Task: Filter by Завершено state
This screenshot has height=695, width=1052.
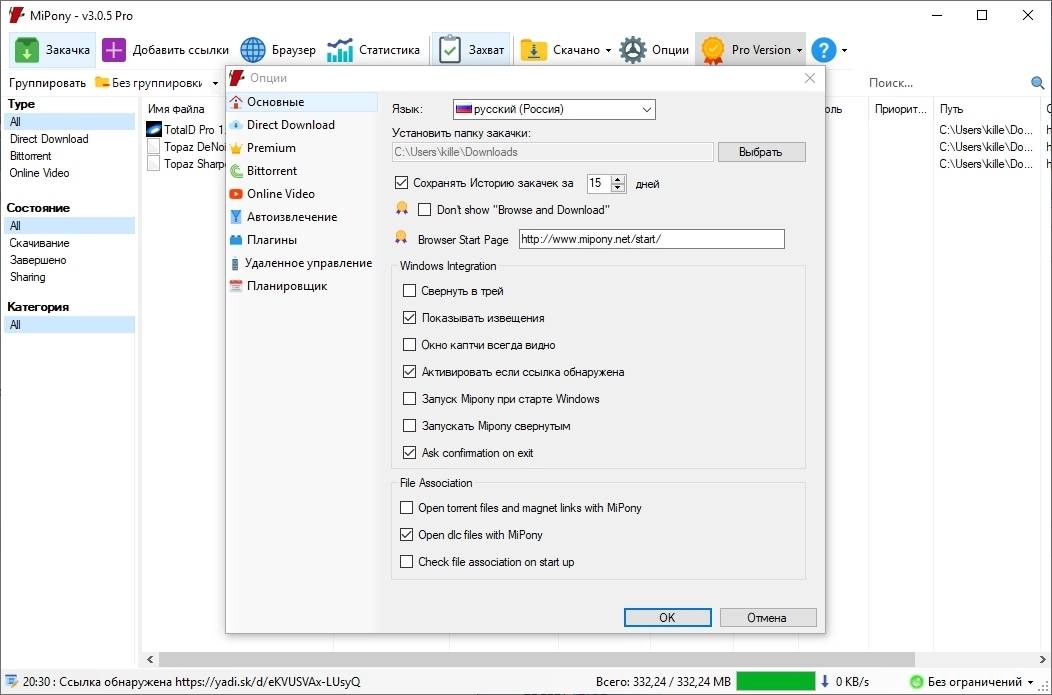Action: pos(38,260)
